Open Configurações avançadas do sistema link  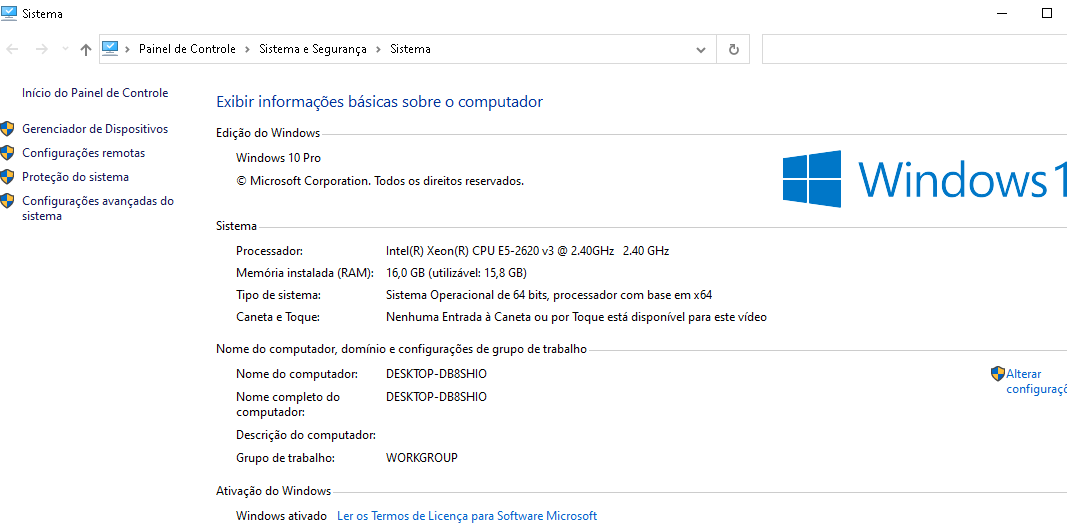[97, 208]
